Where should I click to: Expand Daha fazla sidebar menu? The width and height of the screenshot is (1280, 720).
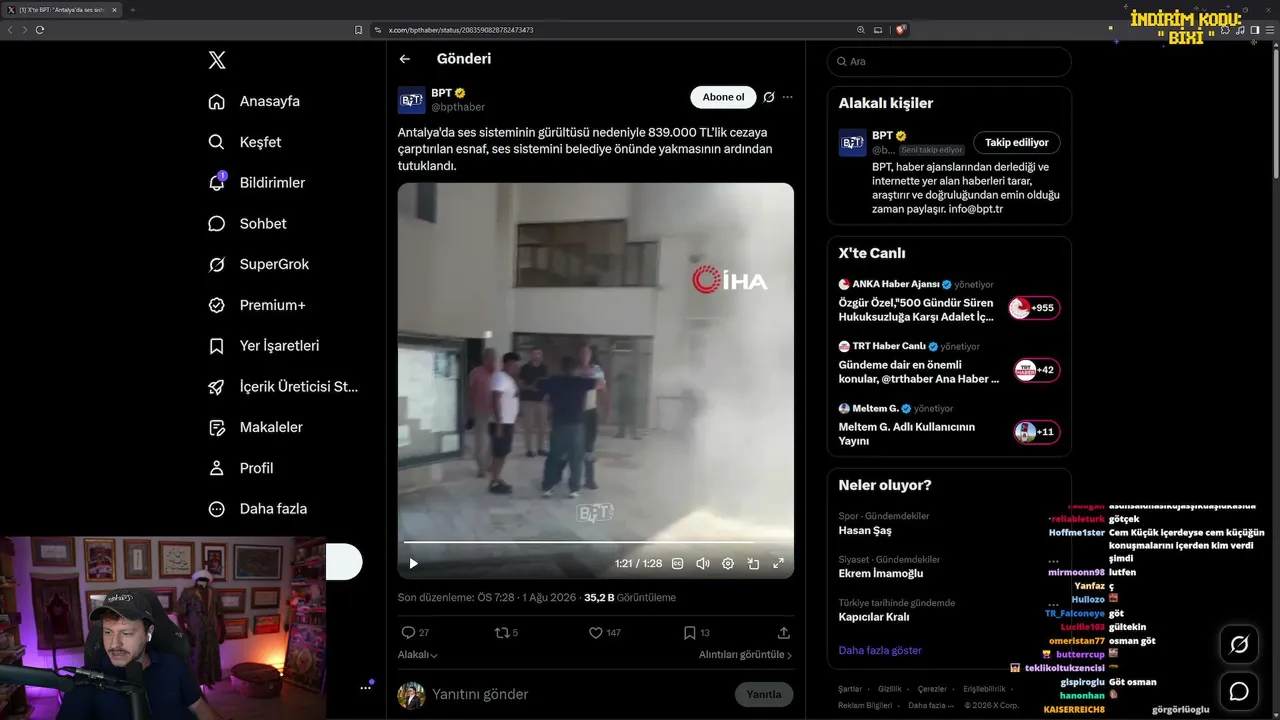point(257,509)
